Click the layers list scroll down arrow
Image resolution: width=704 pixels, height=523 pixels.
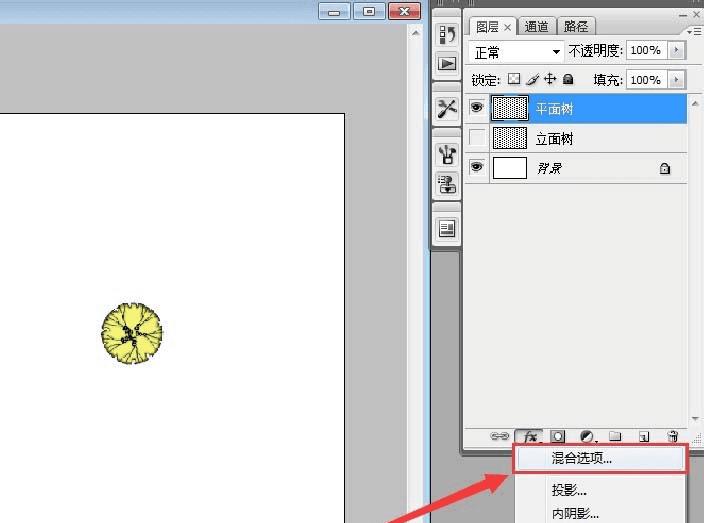pyautogui.click(x=695, y=419)
